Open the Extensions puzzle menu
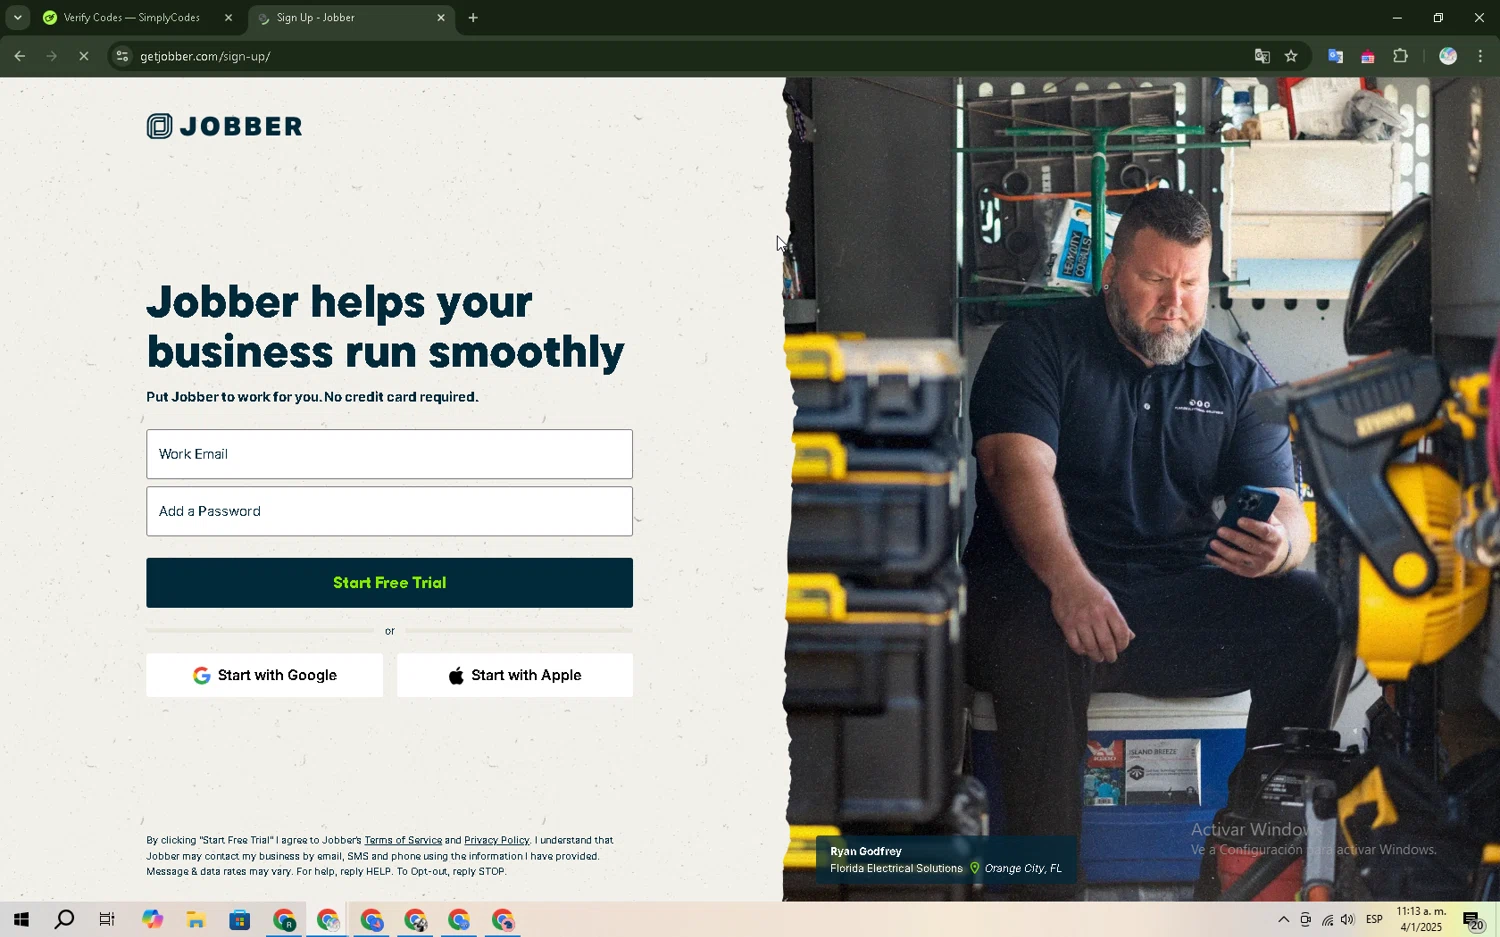 (x=1400, y=57)
